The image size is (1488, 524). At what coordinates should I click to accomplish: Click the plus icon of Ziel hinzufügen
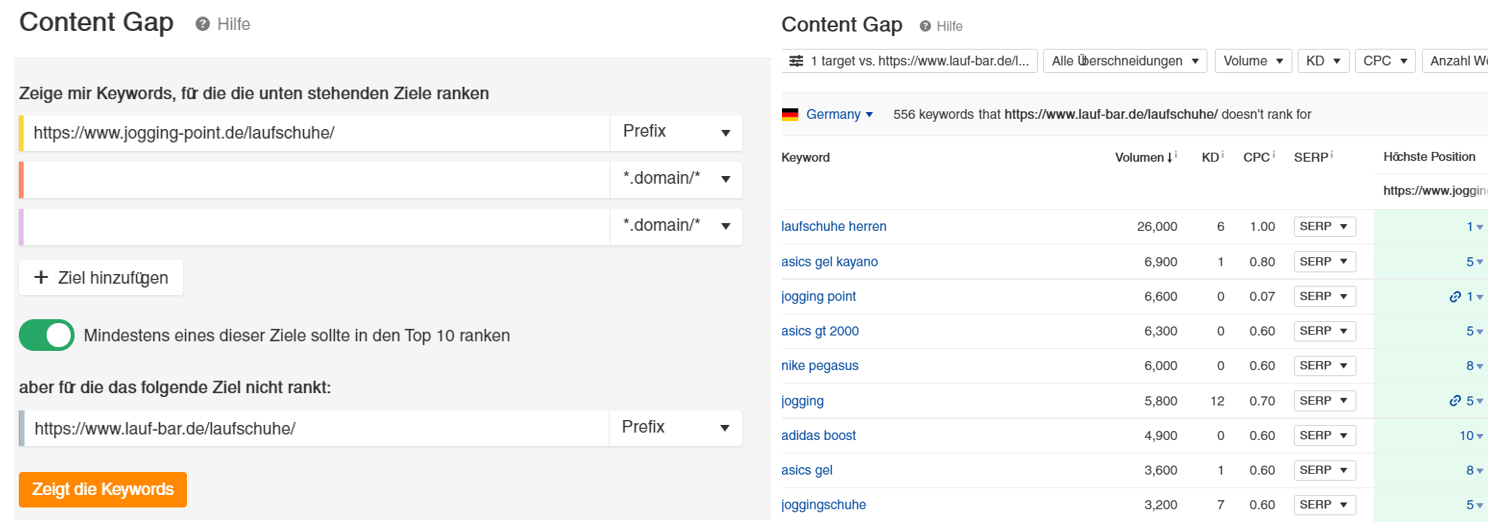point(41,278)
